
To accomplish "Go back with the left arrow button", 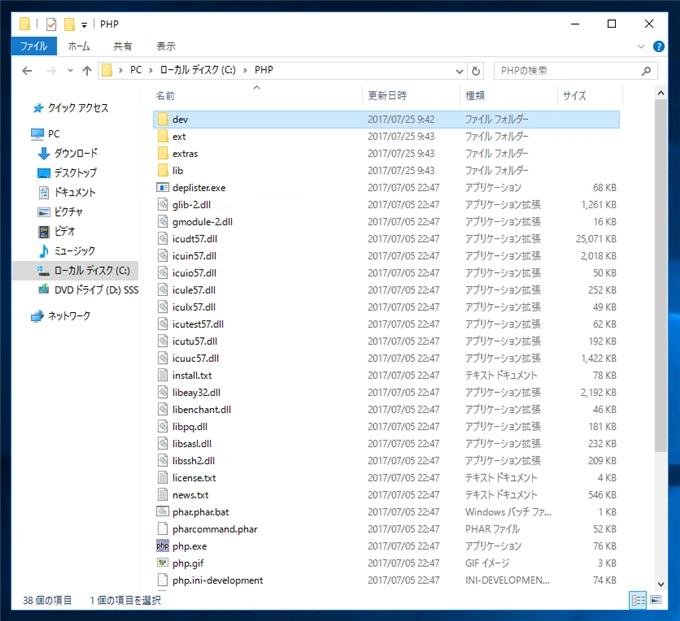I will click(27, 71).
